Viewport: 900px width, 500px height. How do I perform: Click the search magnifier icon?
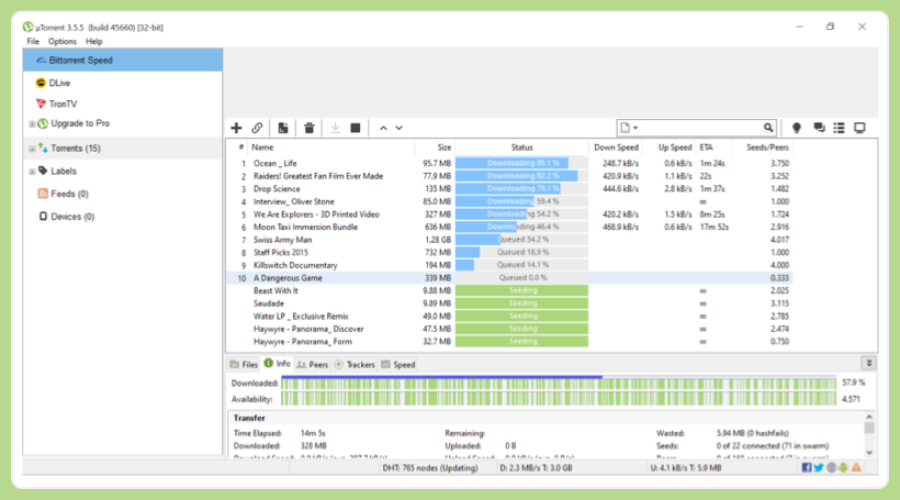pyautogui.click(x=768, y=127)
